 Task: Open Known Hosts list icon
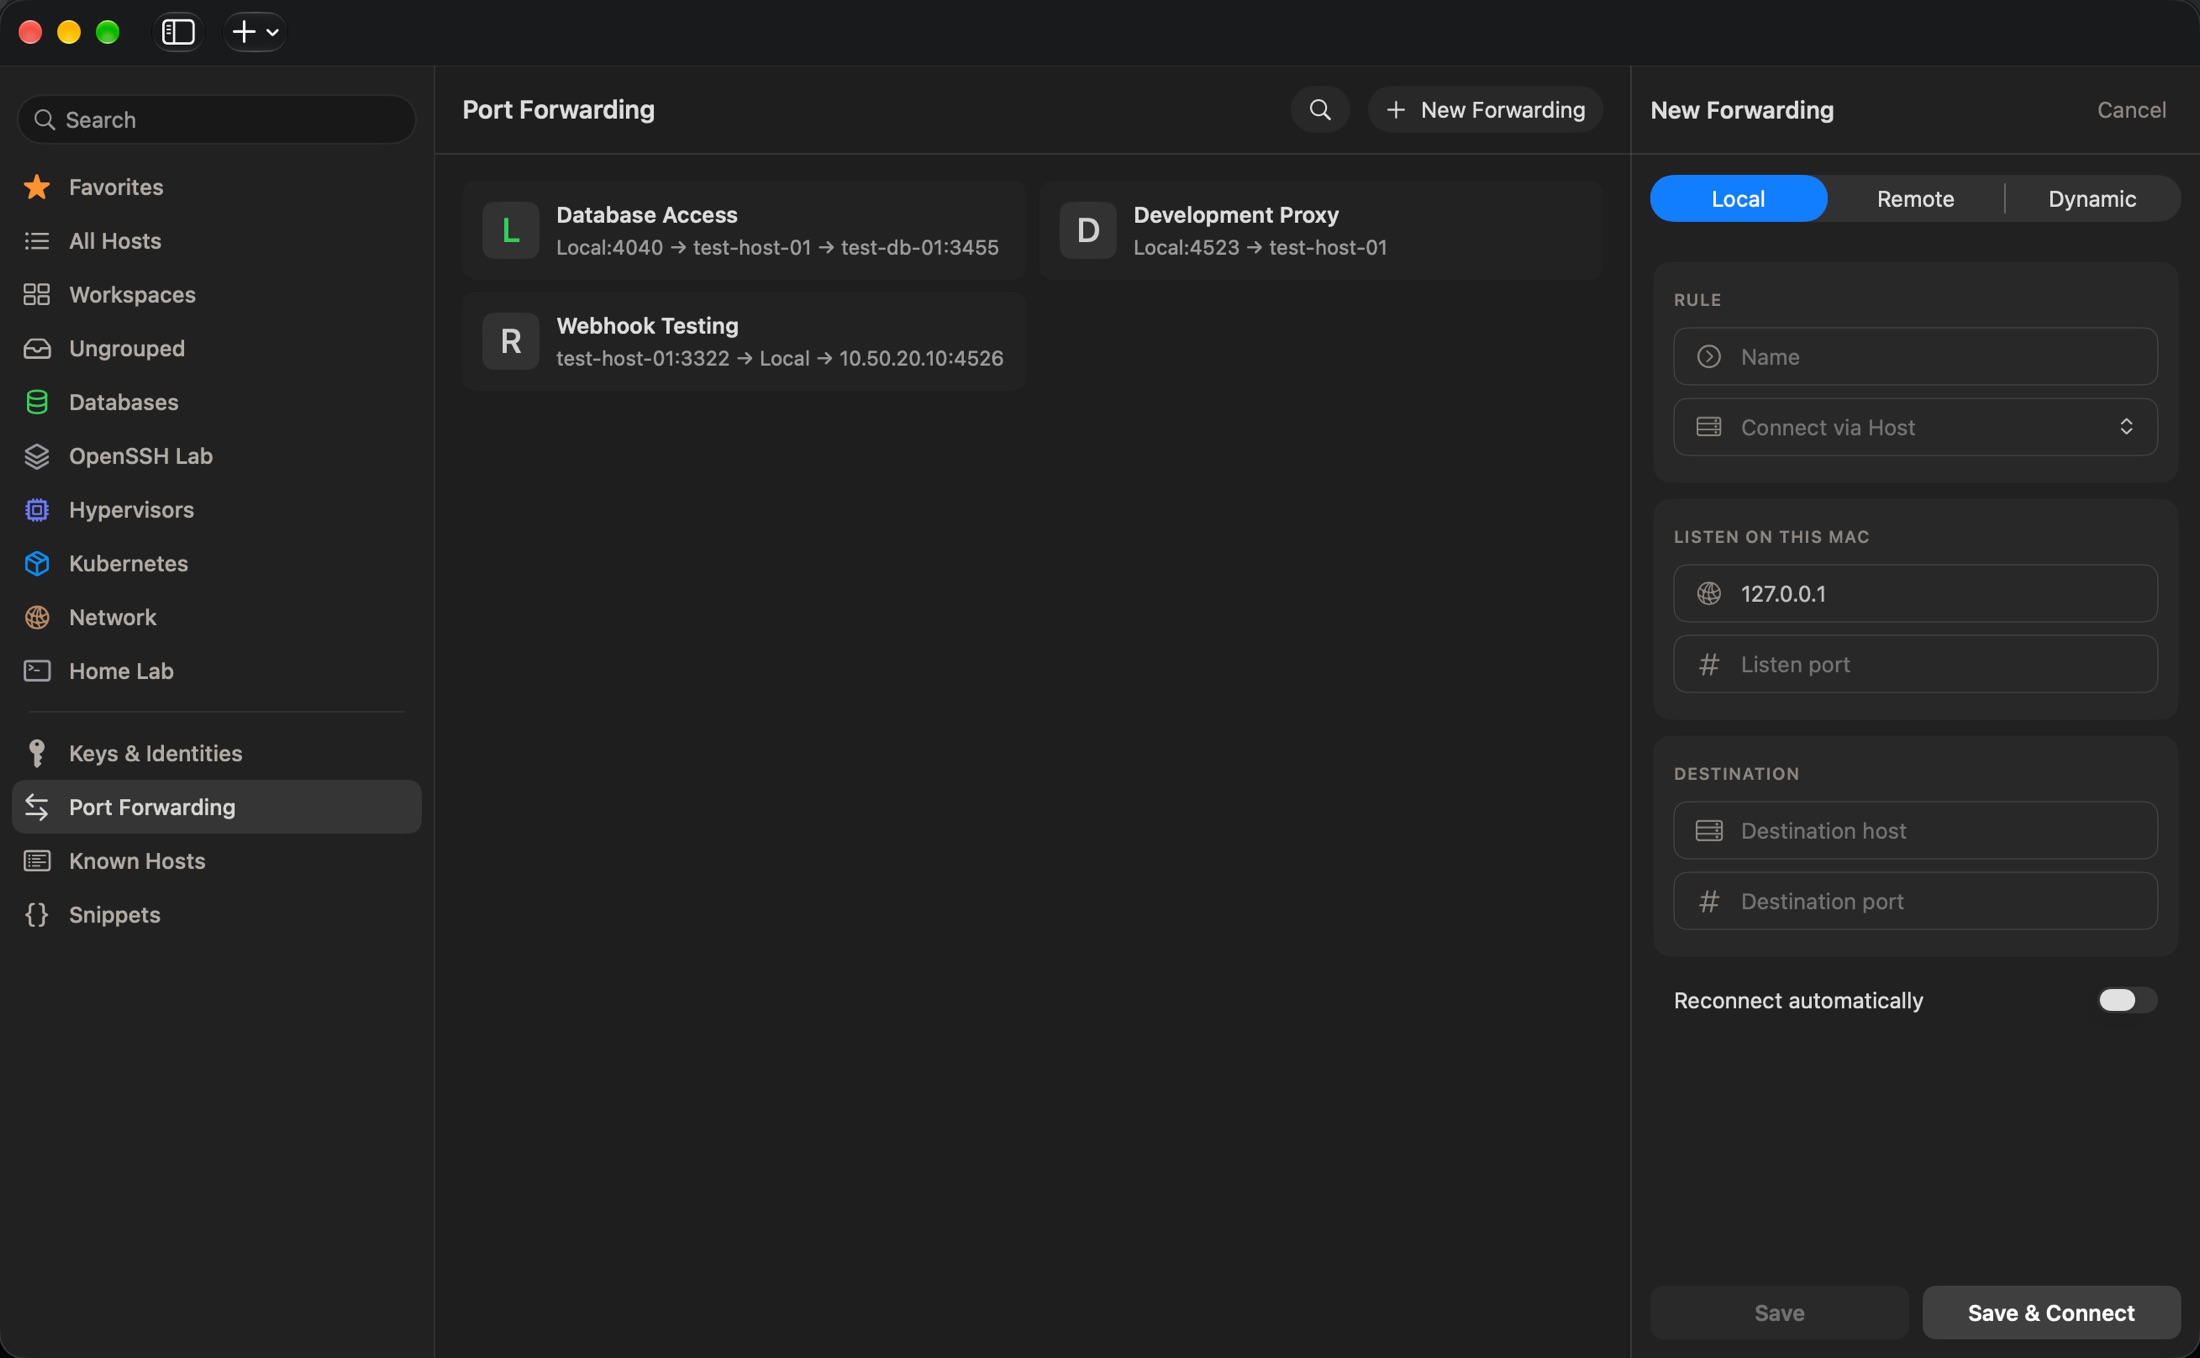(37, 861)
